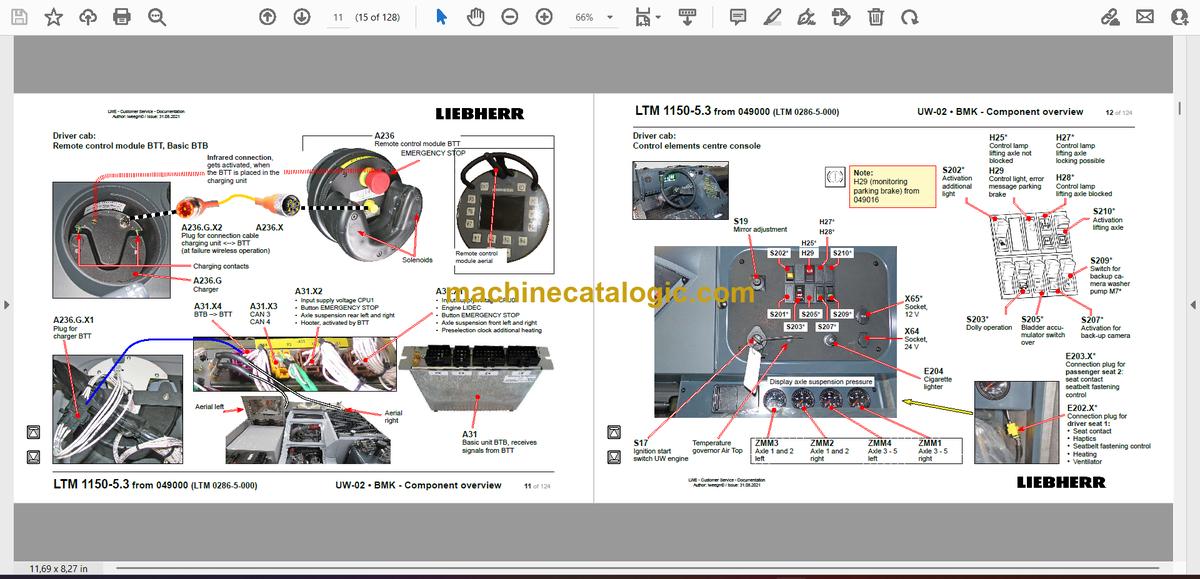This screenshot has height=579, width=1200.
Task: Open the find text magnifier
Action: click(x=156, y=17)
